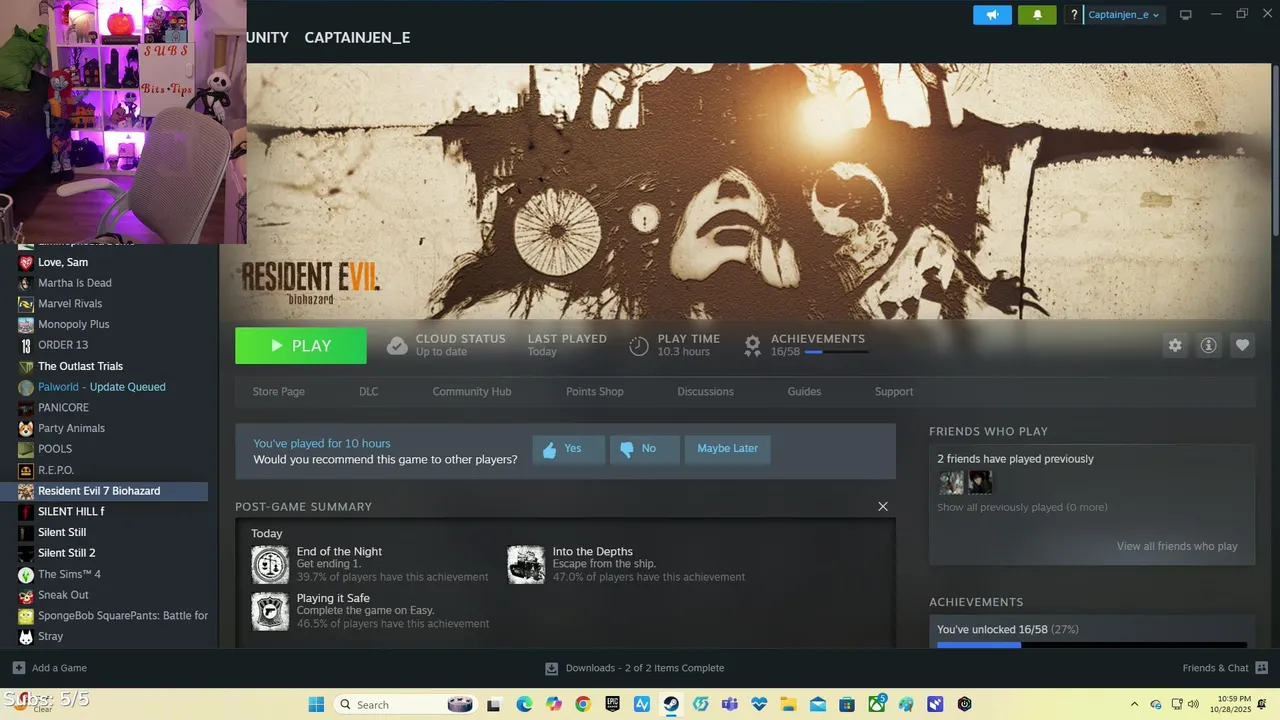Click Show all previously played link
1280x720 pixels.
coord(1022,507)
